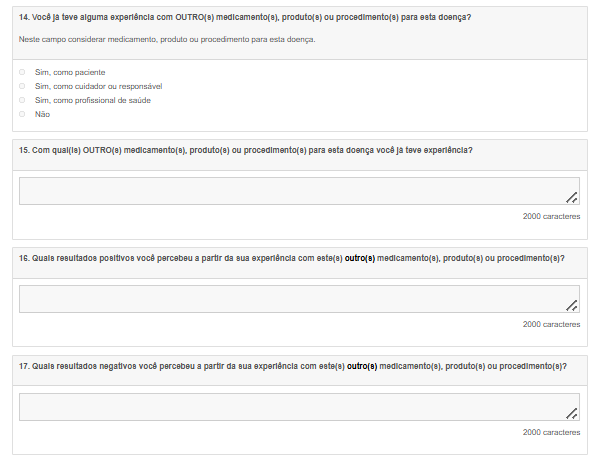The width and height of the screenshot is (592, 456).
Task: Click question 14 heading text
Action: coord(245,17)
